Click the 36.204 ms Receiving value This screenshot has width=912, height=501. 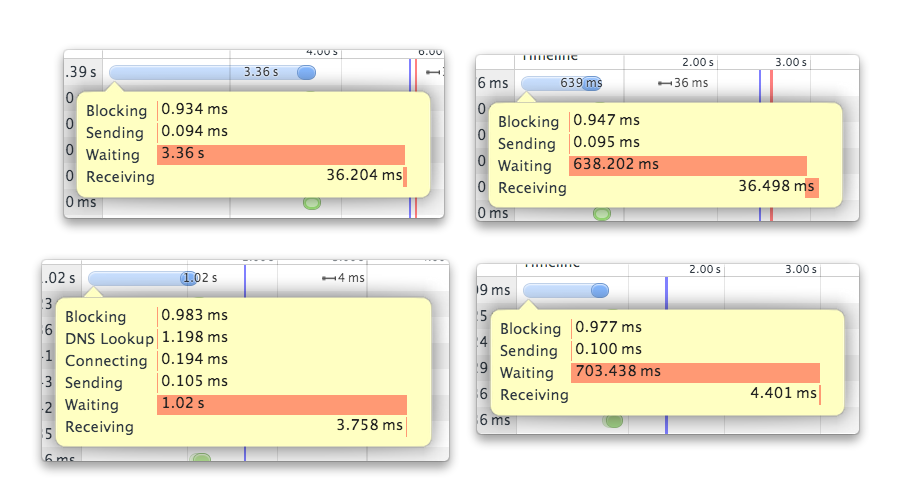[x=363, y=177]
